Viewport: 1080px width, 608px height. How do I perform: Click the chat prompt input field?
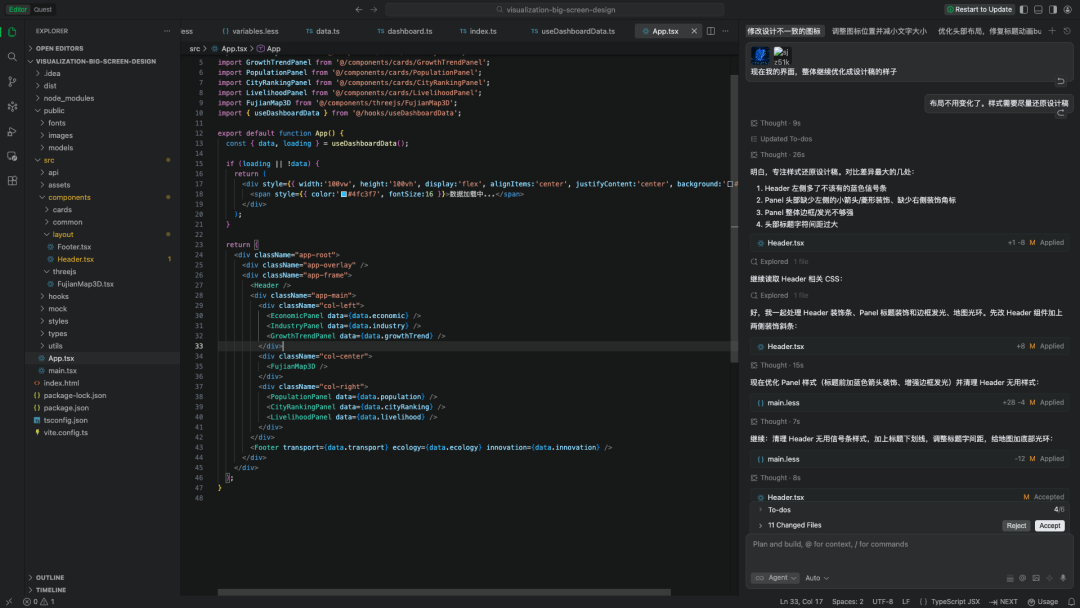coord(908,545)
